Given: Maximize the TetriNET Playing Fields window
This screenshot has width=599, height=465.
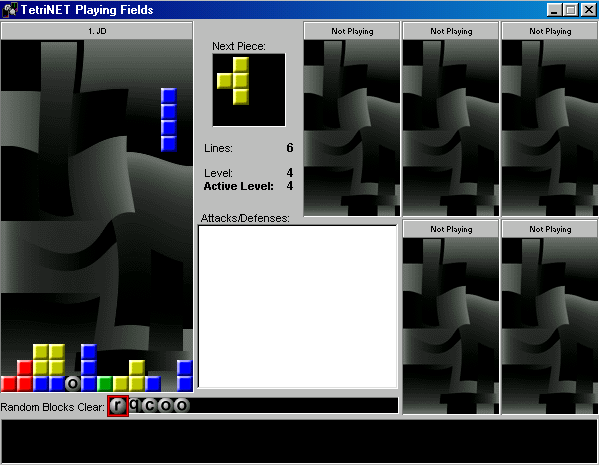Looking at the screenshot, I should click(571, 10).
